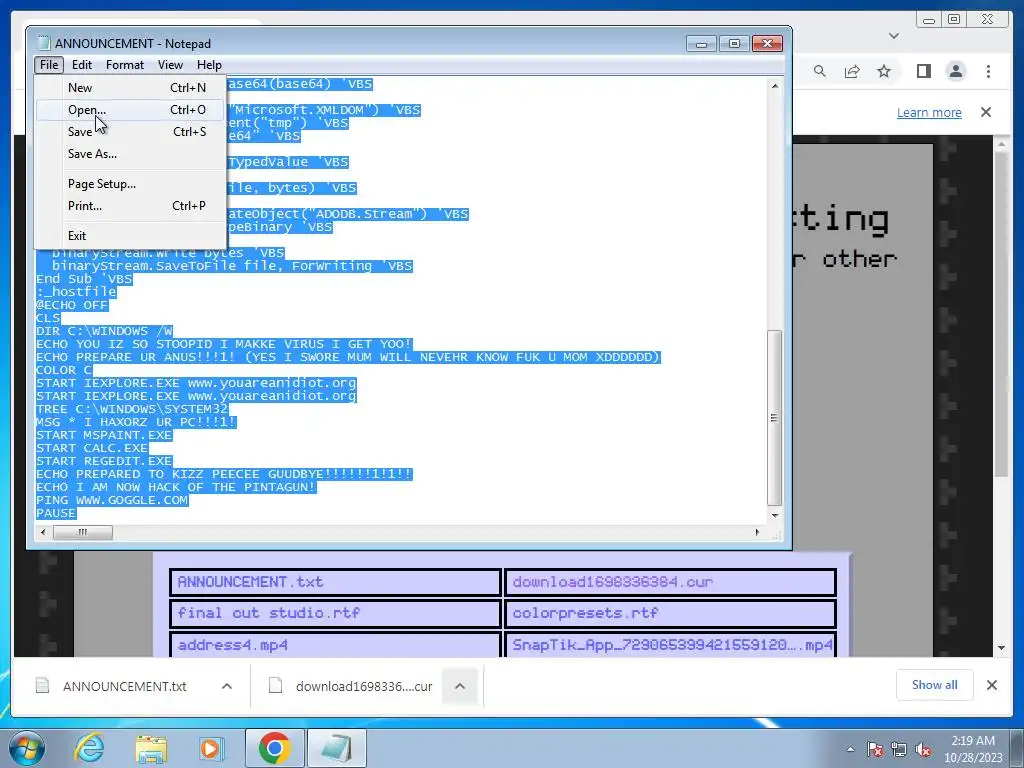The width and height of the screenshot is (1024, 768).
Task: Click Notepad scroll up arrow
Action: pos(775,86)
